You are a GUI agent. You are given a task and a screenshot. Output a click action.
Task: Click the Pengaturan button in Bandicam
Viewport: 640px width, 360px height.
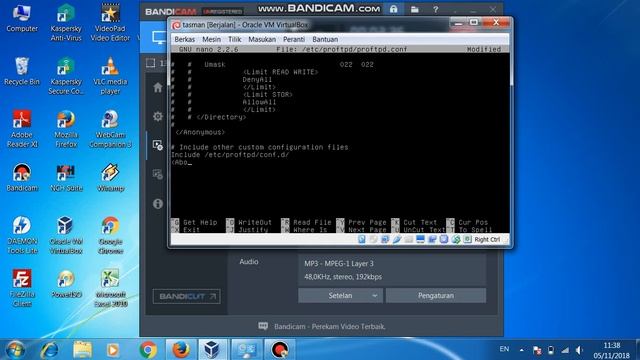point(436,296)
